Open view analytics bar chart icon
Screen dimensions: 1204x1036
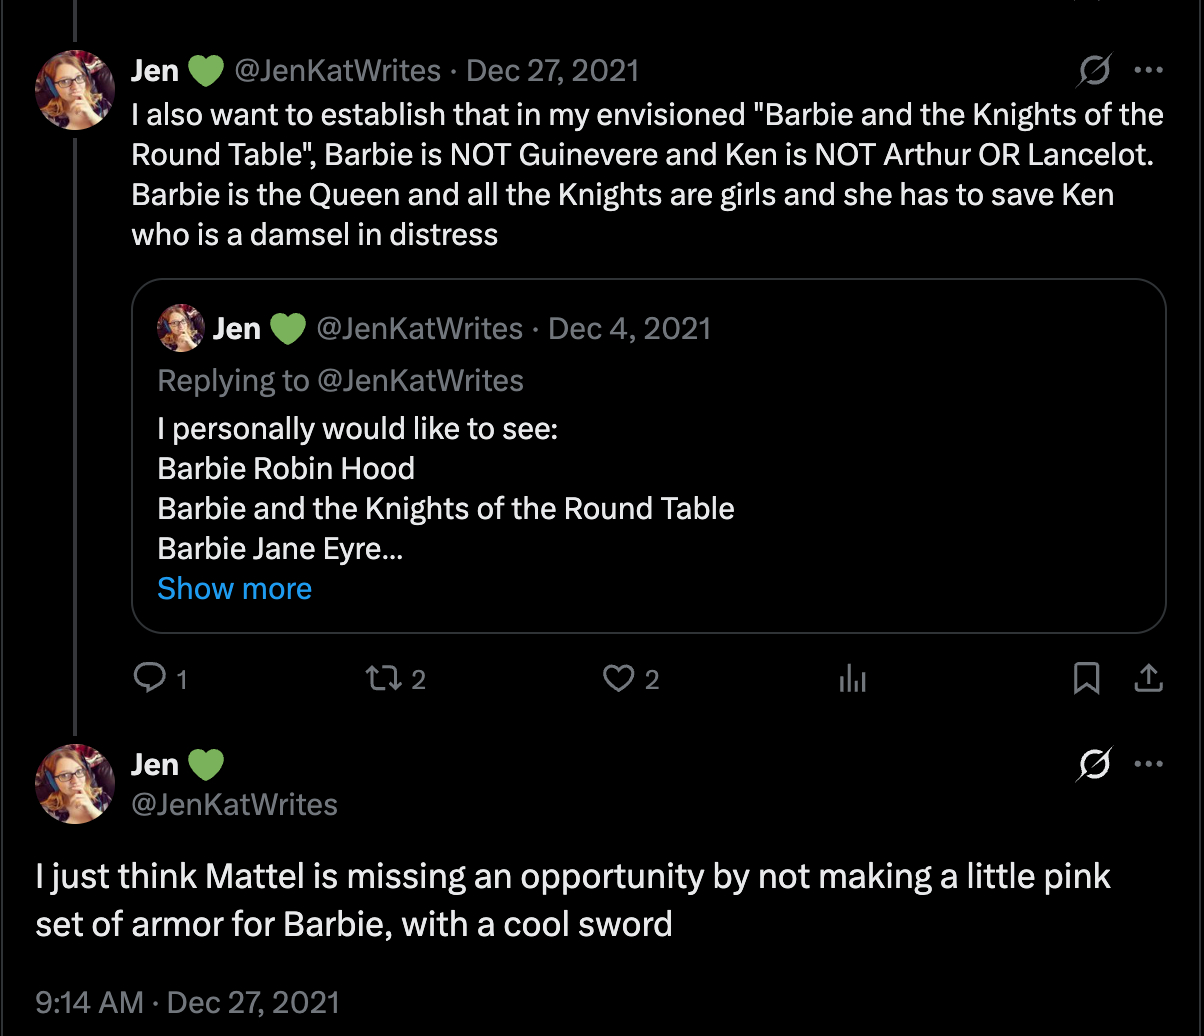[852, 680]
